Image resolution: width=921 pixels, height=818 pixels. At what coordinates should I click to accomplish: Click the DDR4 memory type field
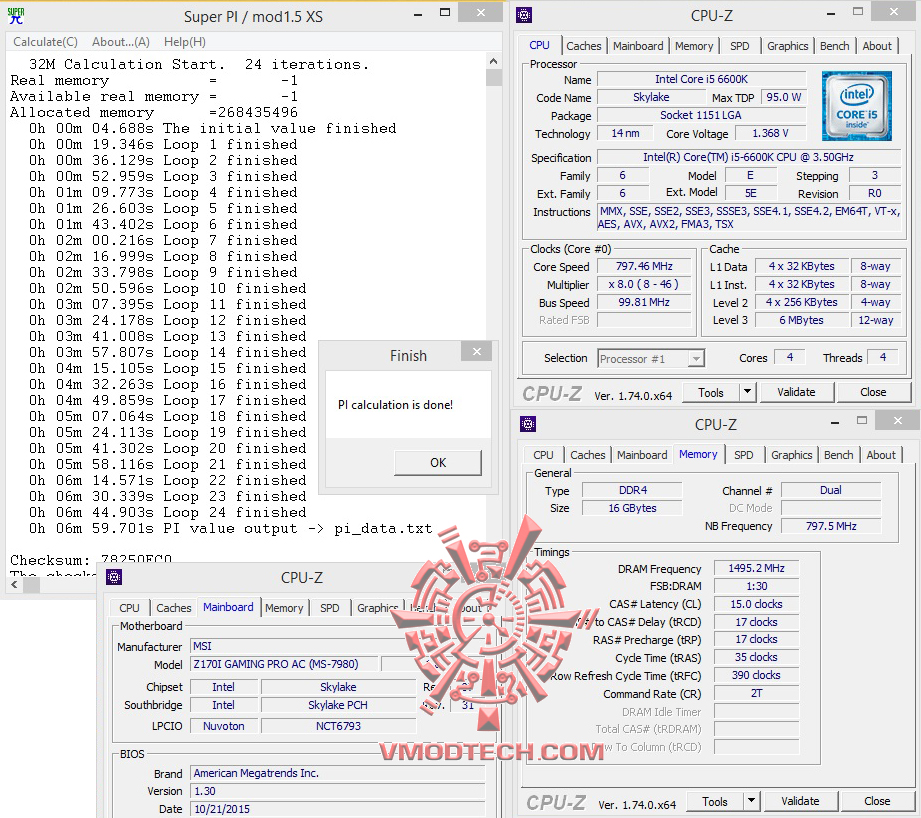click(633, 490)
